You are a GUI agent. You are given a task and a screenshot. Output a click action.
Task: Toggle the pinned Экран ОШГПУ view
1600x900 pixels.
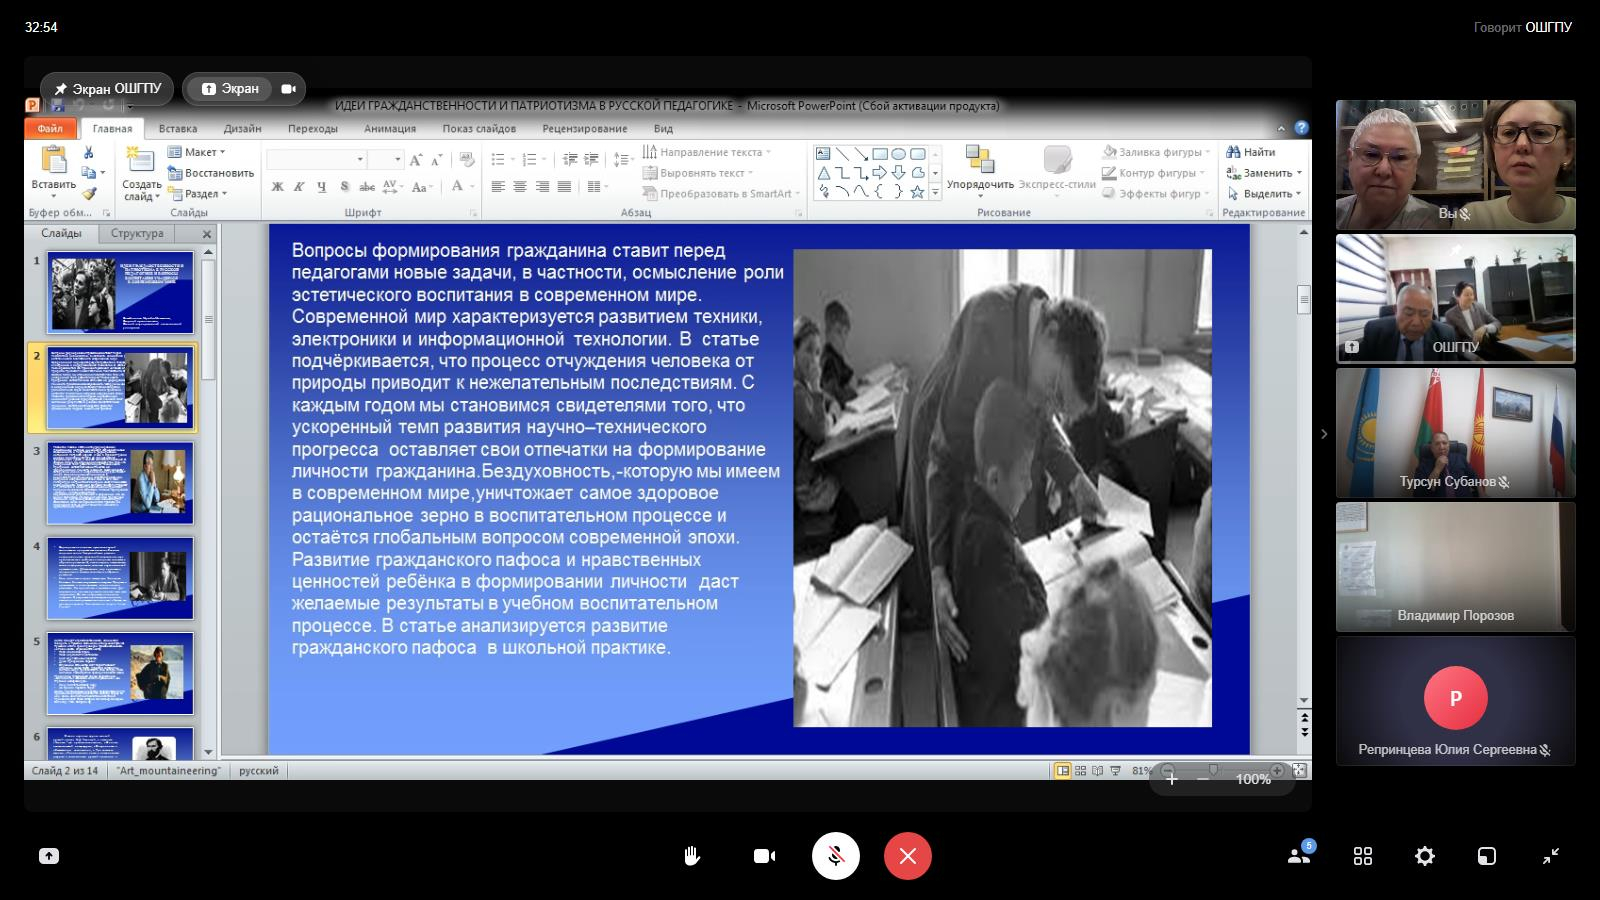107,89
